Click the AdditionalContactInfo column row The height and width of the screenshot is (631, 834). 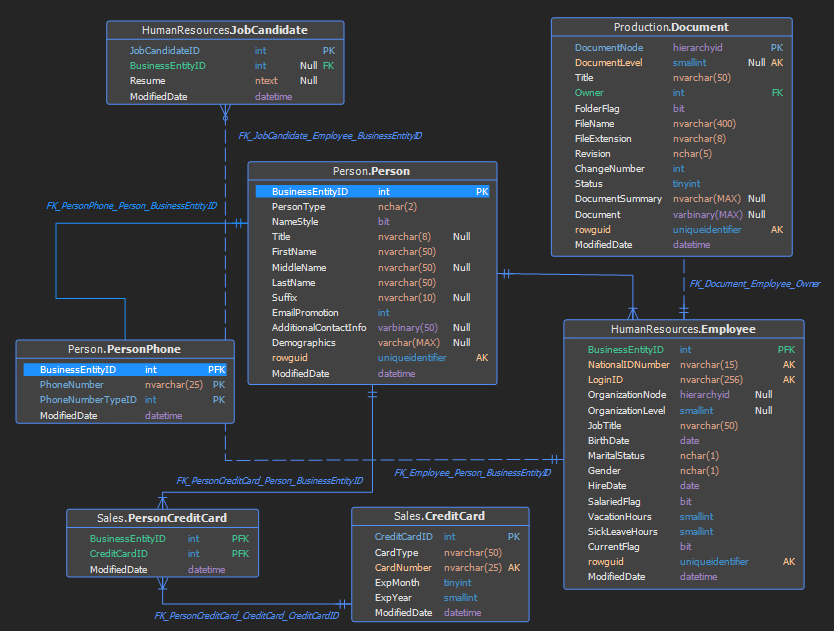point(372,328)
